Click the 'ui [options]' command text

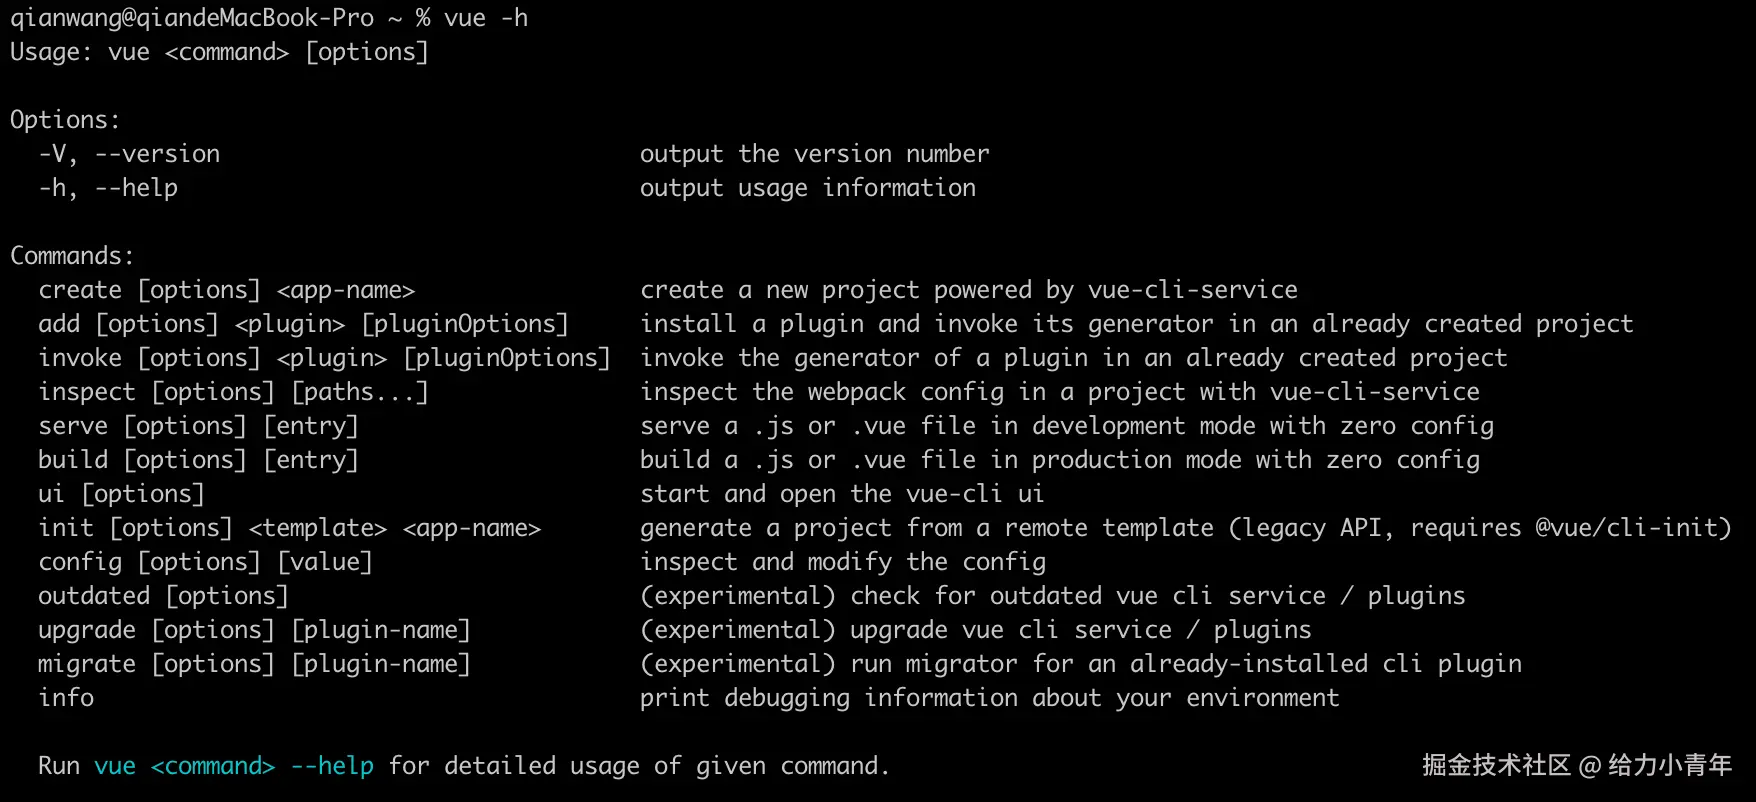pyautogui.click(x=121, y=494)
